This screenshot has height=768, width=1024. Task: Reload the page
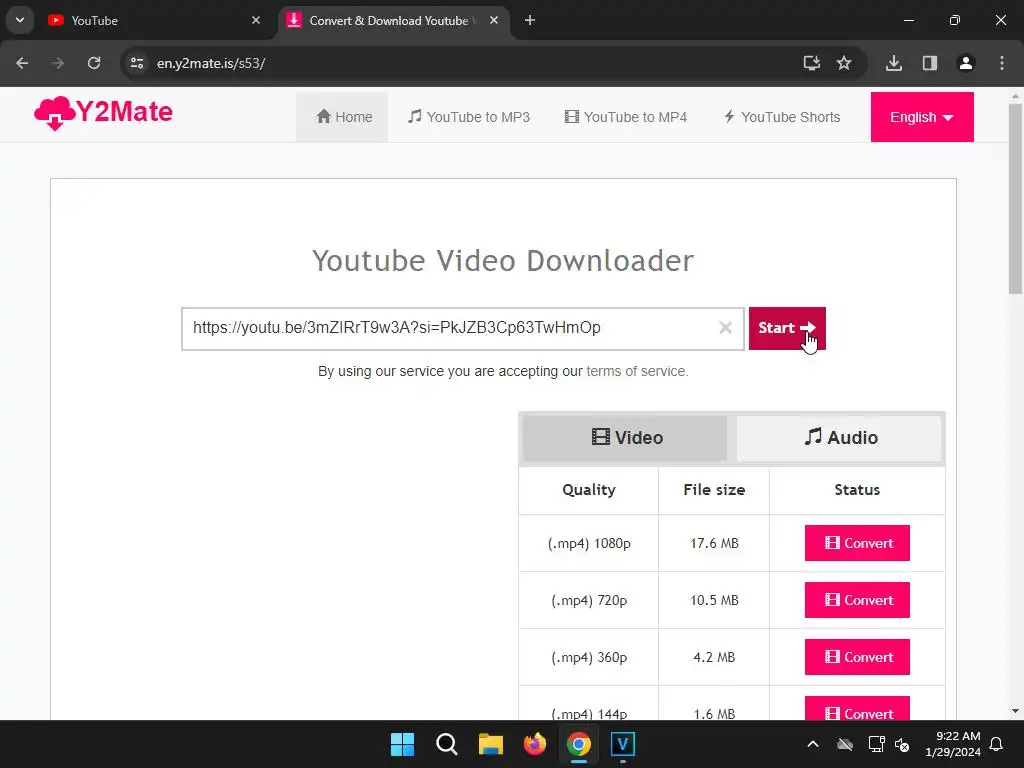[x=94, y=63]
